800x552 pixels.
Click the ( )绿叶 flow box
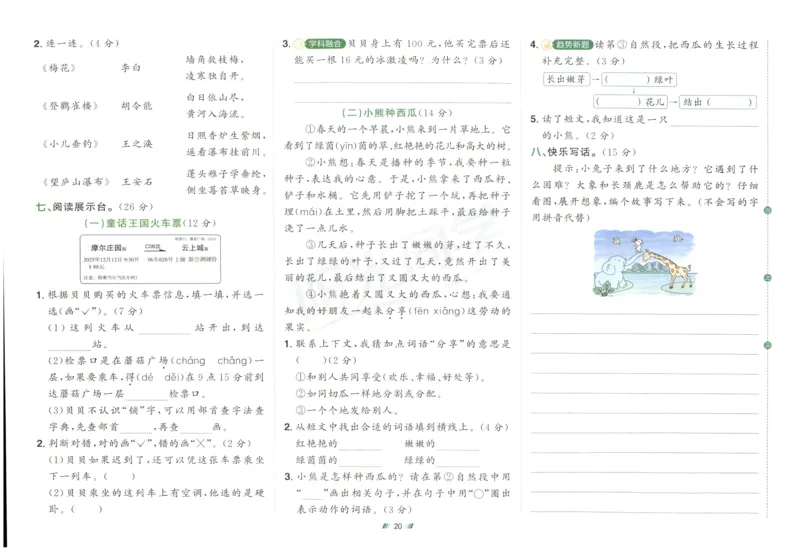pos(639,79)
